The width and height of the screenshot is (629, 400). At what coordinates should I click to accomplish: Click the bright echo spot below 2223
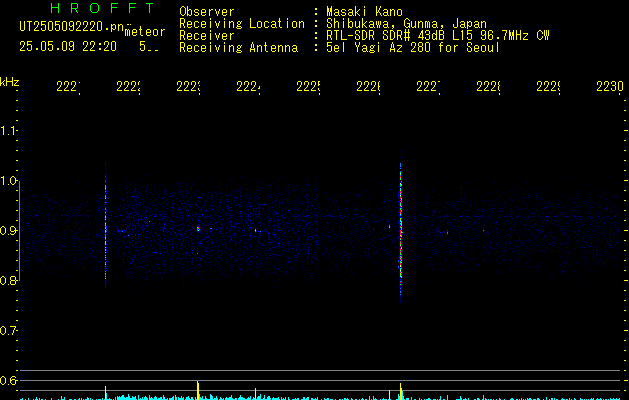pyautogui.click(x=198, y=229)
